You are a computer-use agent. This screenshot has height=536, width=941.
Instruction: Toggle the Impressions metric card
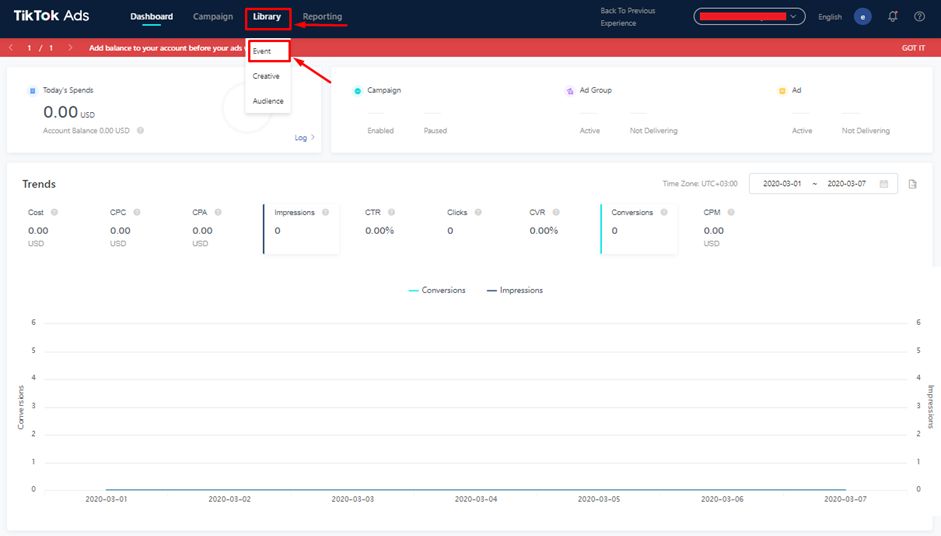tap(300, 229)
